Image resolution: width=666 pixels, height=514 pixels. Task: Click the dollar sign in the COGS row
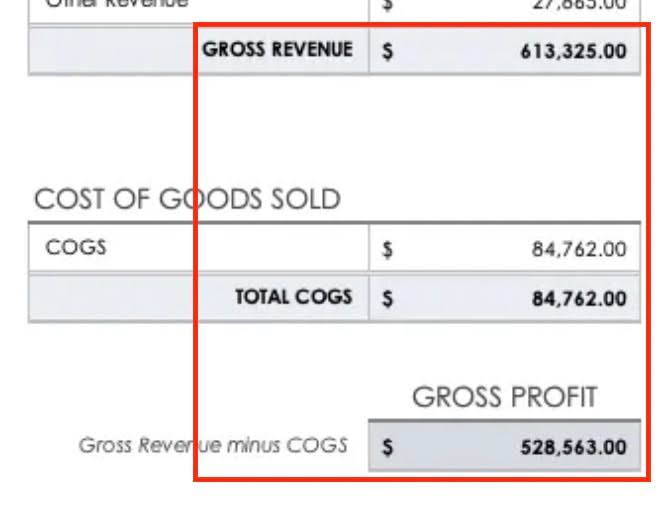[x=388, y=250]
